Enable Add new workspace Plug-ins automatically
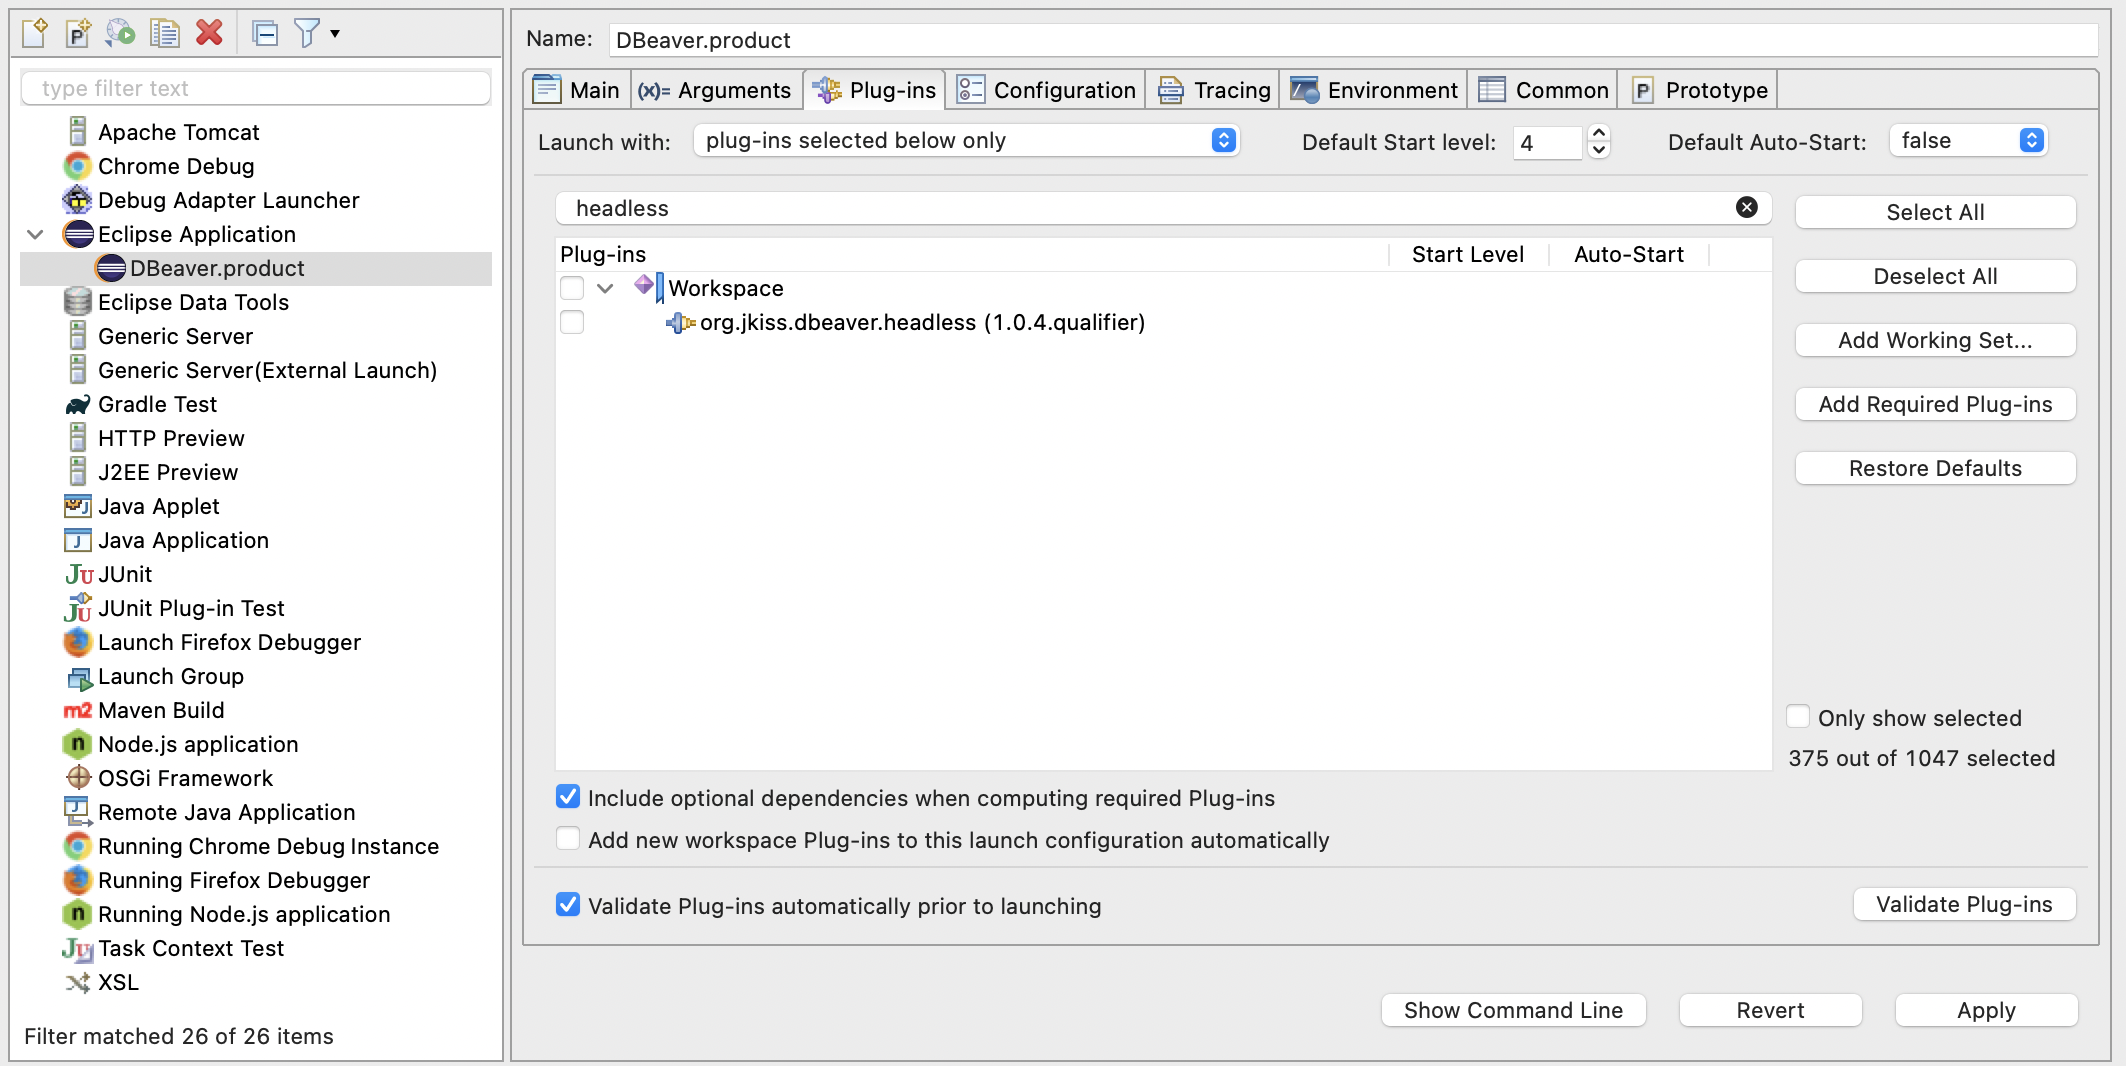Screen dimensions: 2126x1066 pos(568,839)
